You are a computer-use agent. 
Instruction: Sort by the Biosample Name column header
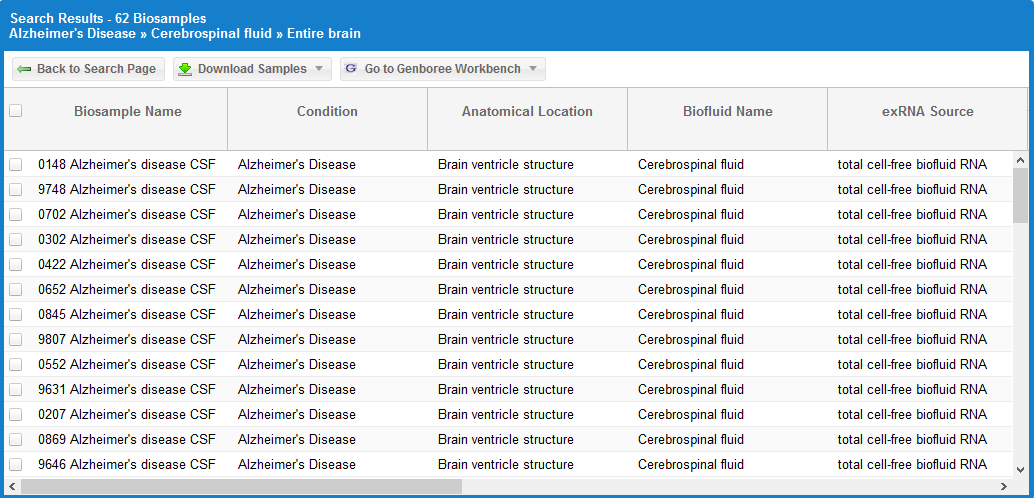(x=128, y=112)
